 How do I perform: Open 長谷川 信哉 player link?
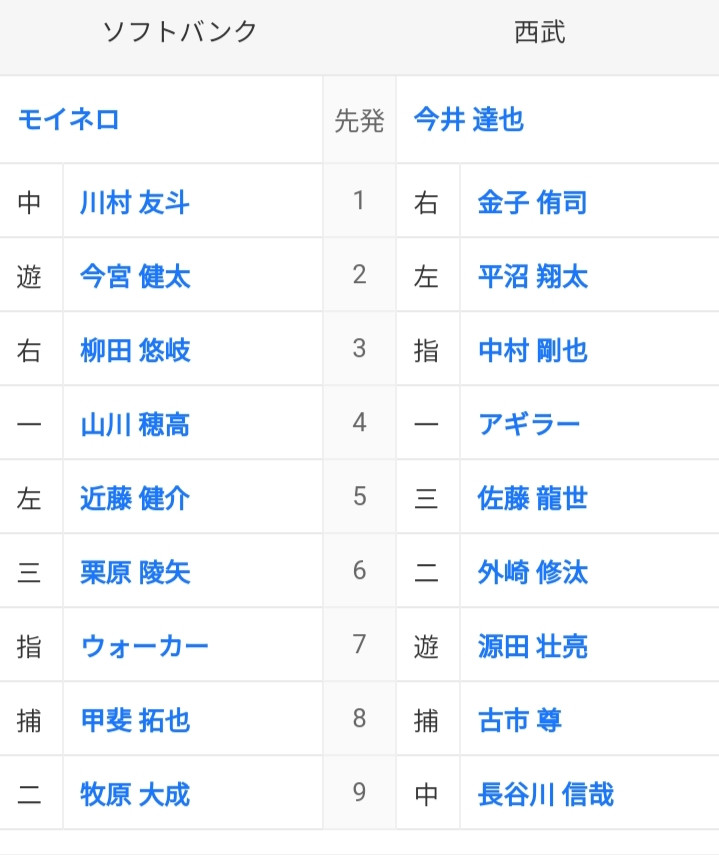tap(546, 794)
